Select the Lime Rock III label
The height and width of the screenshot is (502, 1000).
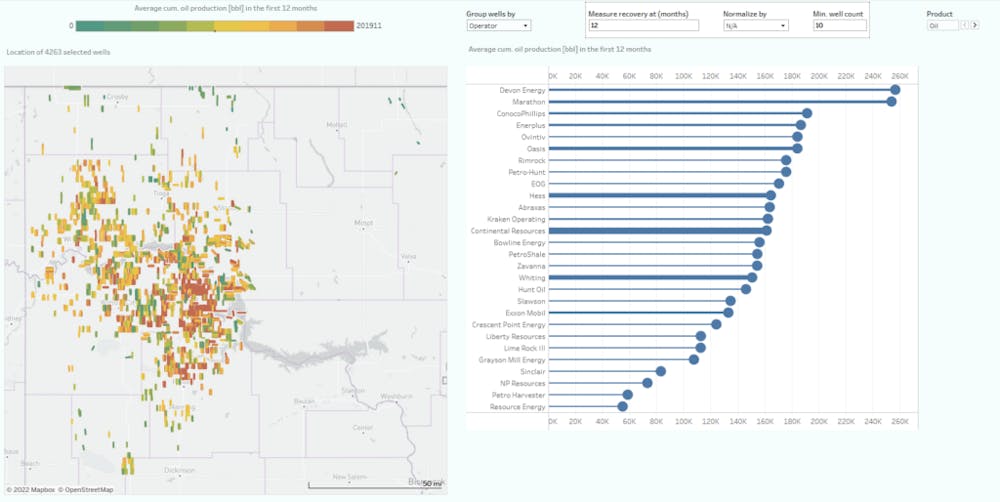[x=525, y=348]
